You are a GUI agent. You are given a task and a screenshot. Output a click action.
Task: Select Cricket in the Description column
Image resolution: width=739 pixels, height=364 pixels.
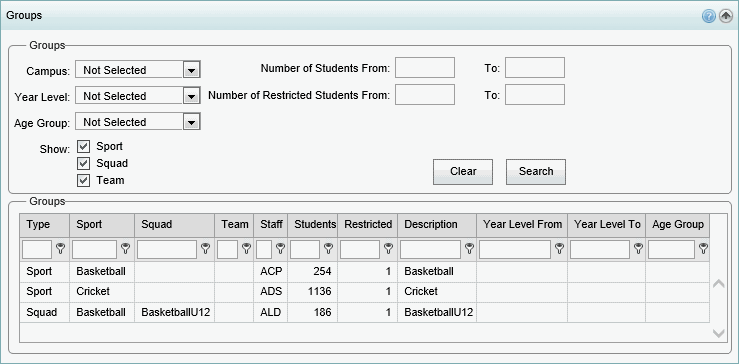(x=437, y=292)
